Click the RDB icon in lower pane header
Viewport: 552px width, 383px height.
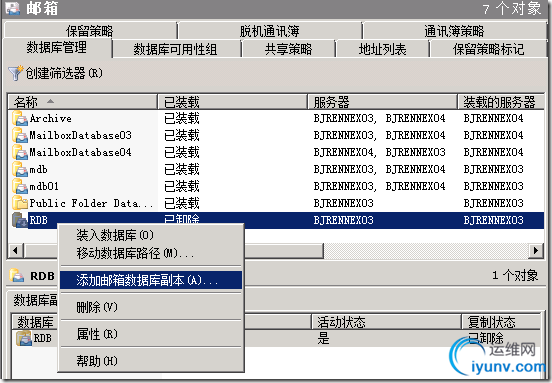point(17,275)
